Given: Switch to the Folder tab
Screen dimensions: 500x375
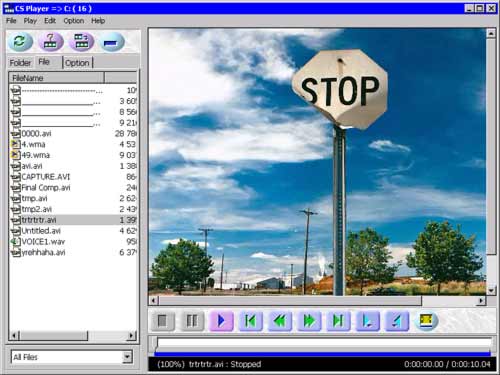Looking at the screenshot, I should [20, 63].
